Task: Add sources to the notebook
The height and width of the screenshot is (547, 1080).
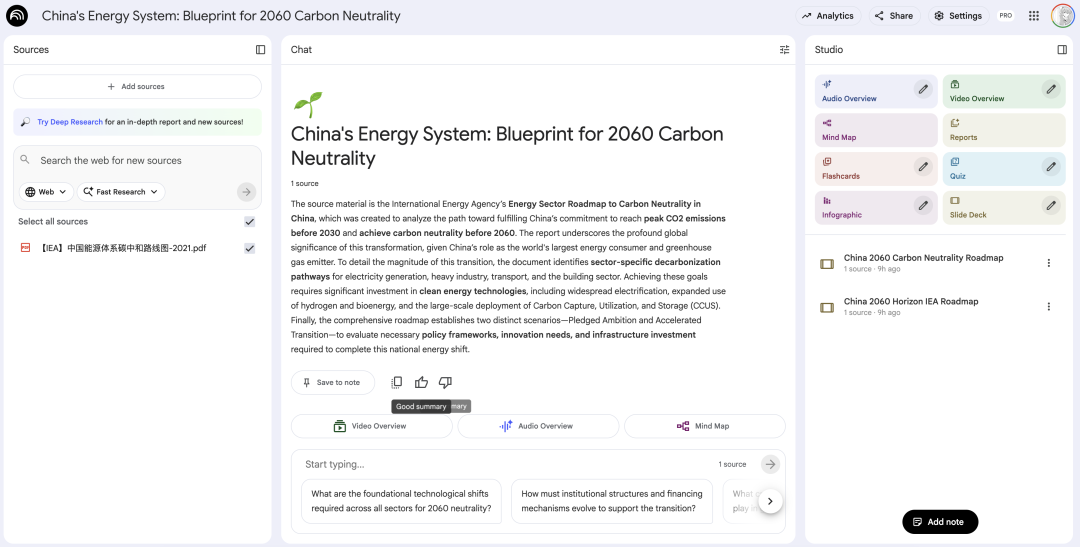Action: point(137,87)
